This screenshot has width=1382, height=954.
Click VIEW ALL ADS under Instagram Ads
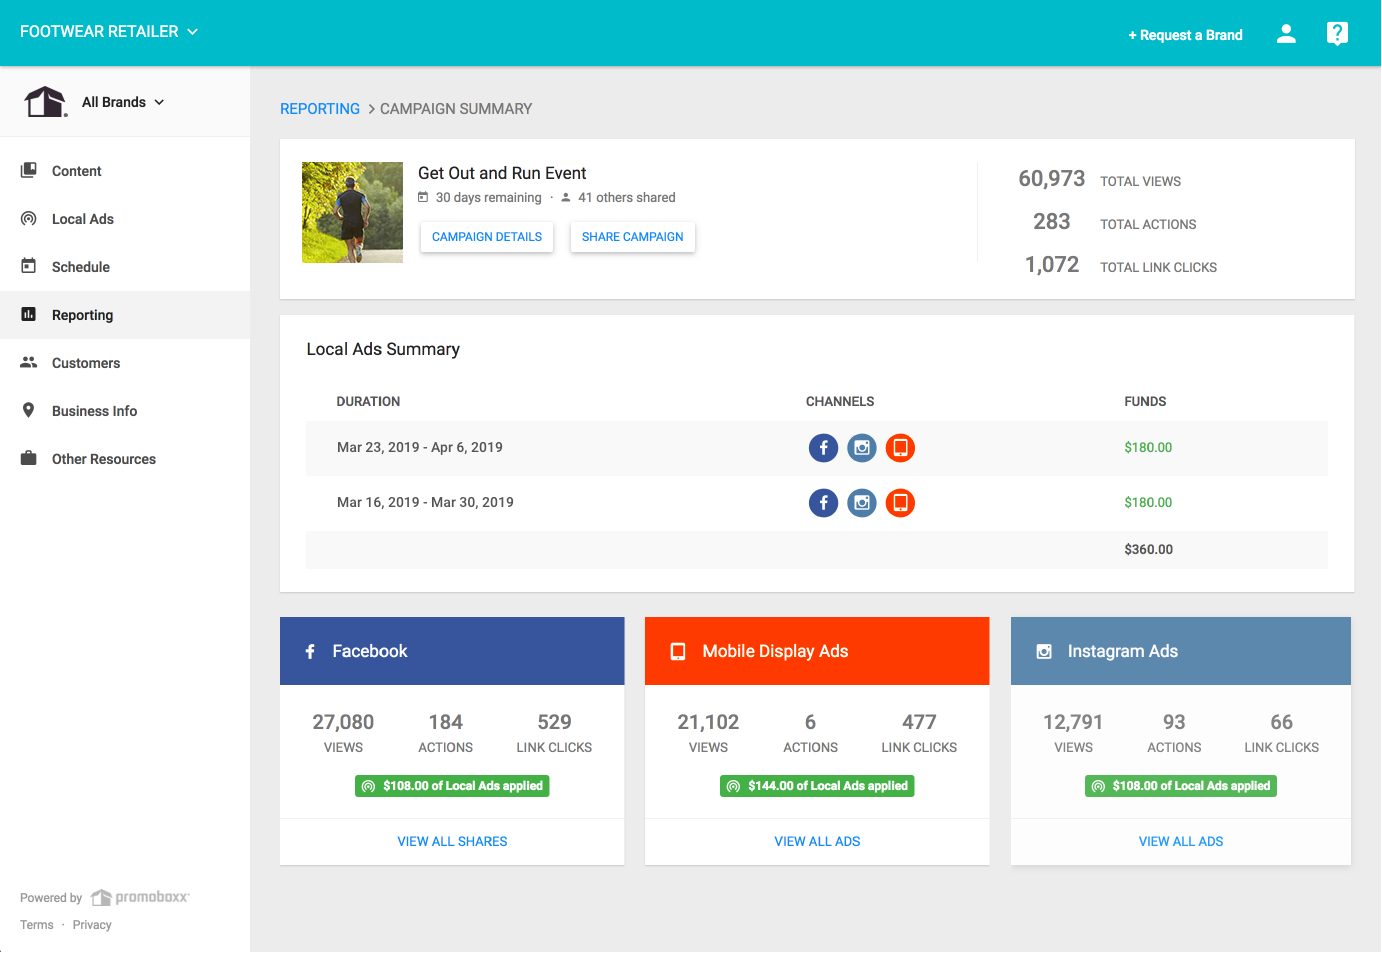tap(1181, 842)
